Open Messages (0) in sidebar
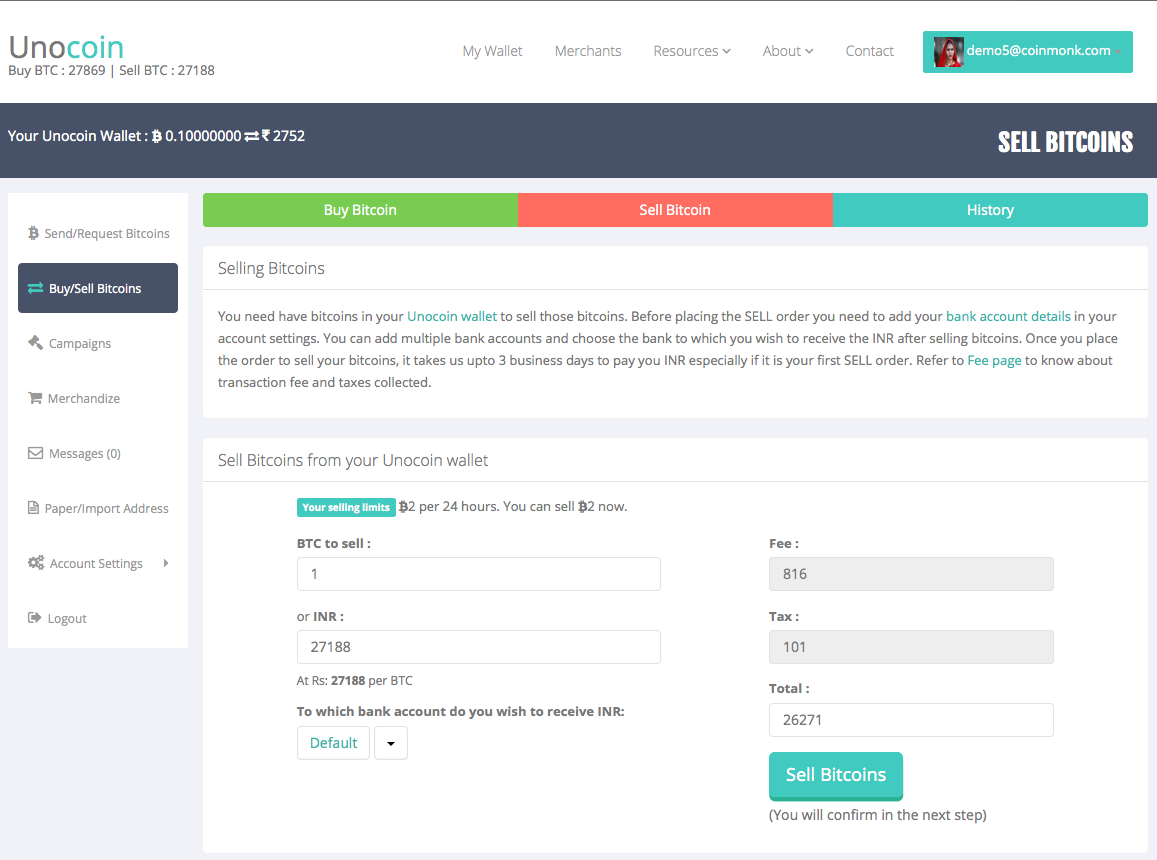This screenshot has width=1157, height=860. click(x=98, y=453)
